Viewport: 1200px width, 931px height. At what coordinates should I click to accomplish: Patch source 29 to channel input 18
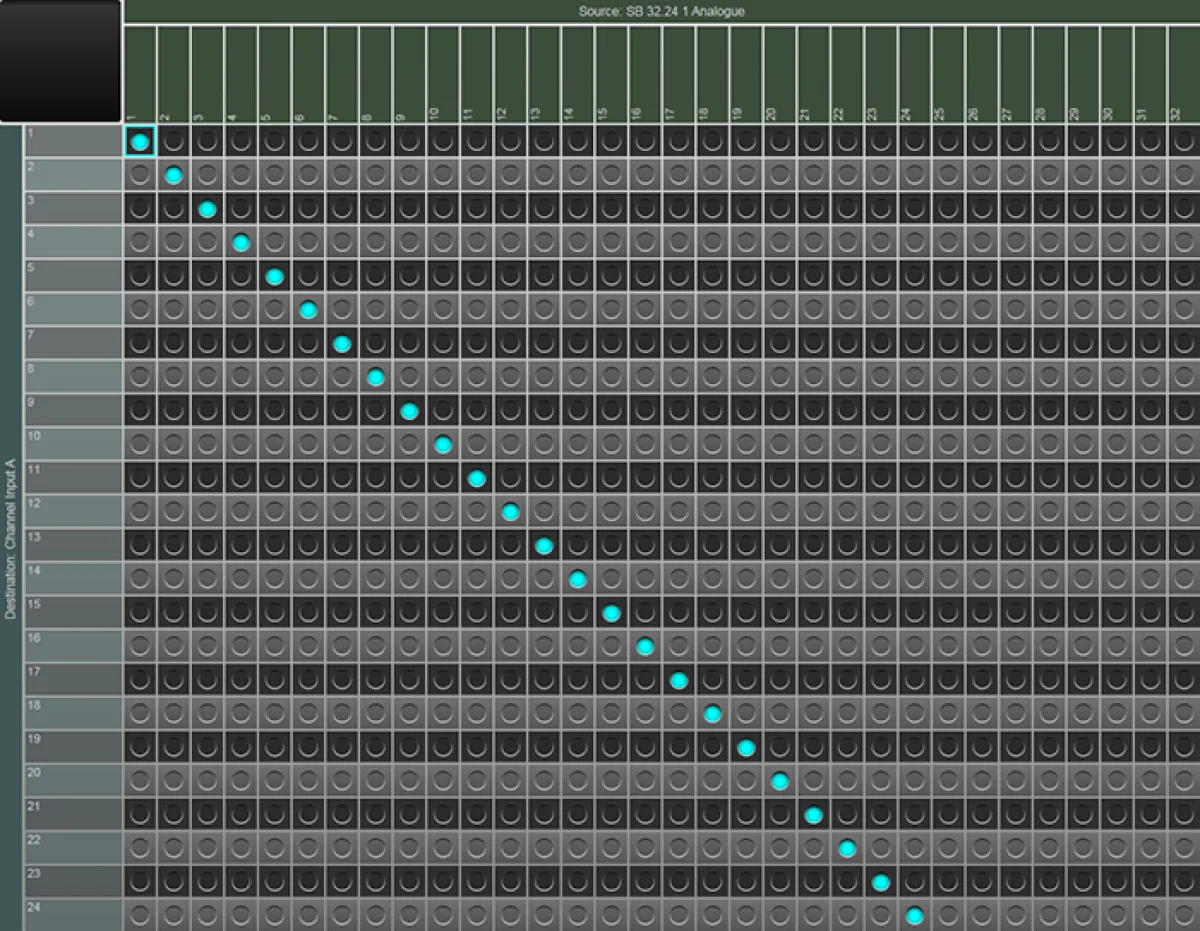click(1083, 714)
